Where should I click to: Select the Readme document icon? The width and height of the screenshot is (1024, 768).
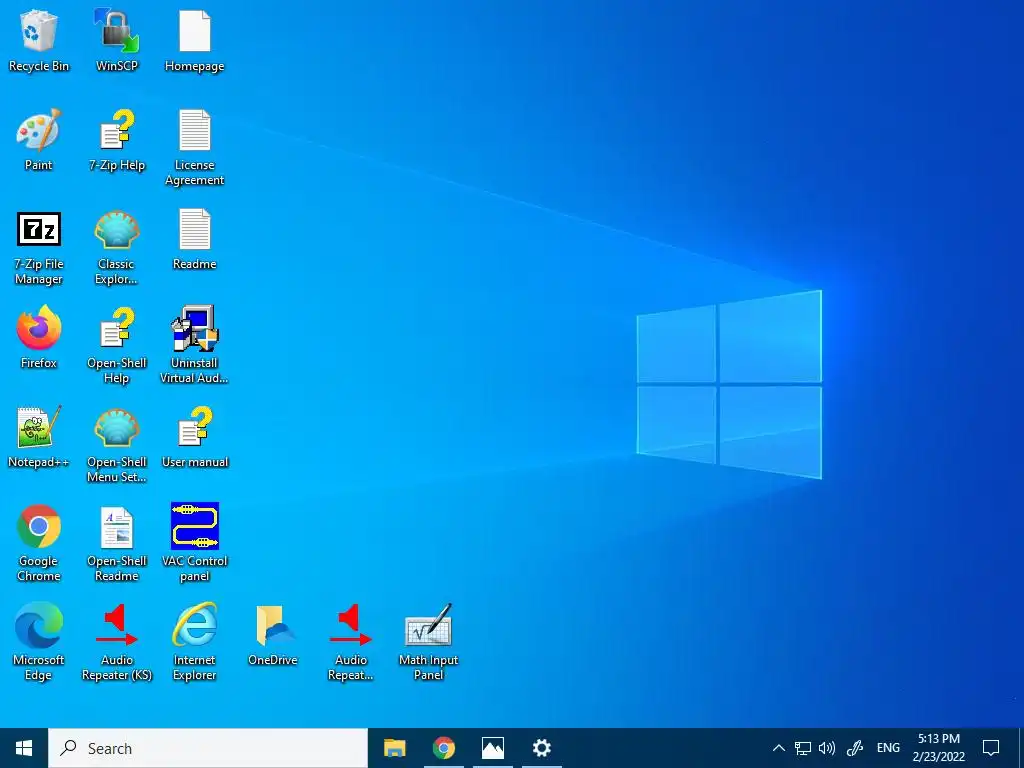(x=195, y=239)
